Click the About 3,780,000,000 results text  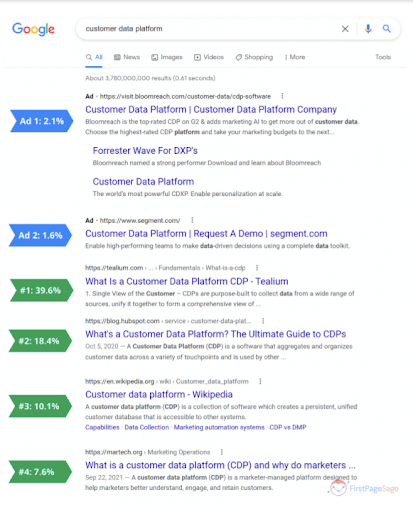pos(150,78)
